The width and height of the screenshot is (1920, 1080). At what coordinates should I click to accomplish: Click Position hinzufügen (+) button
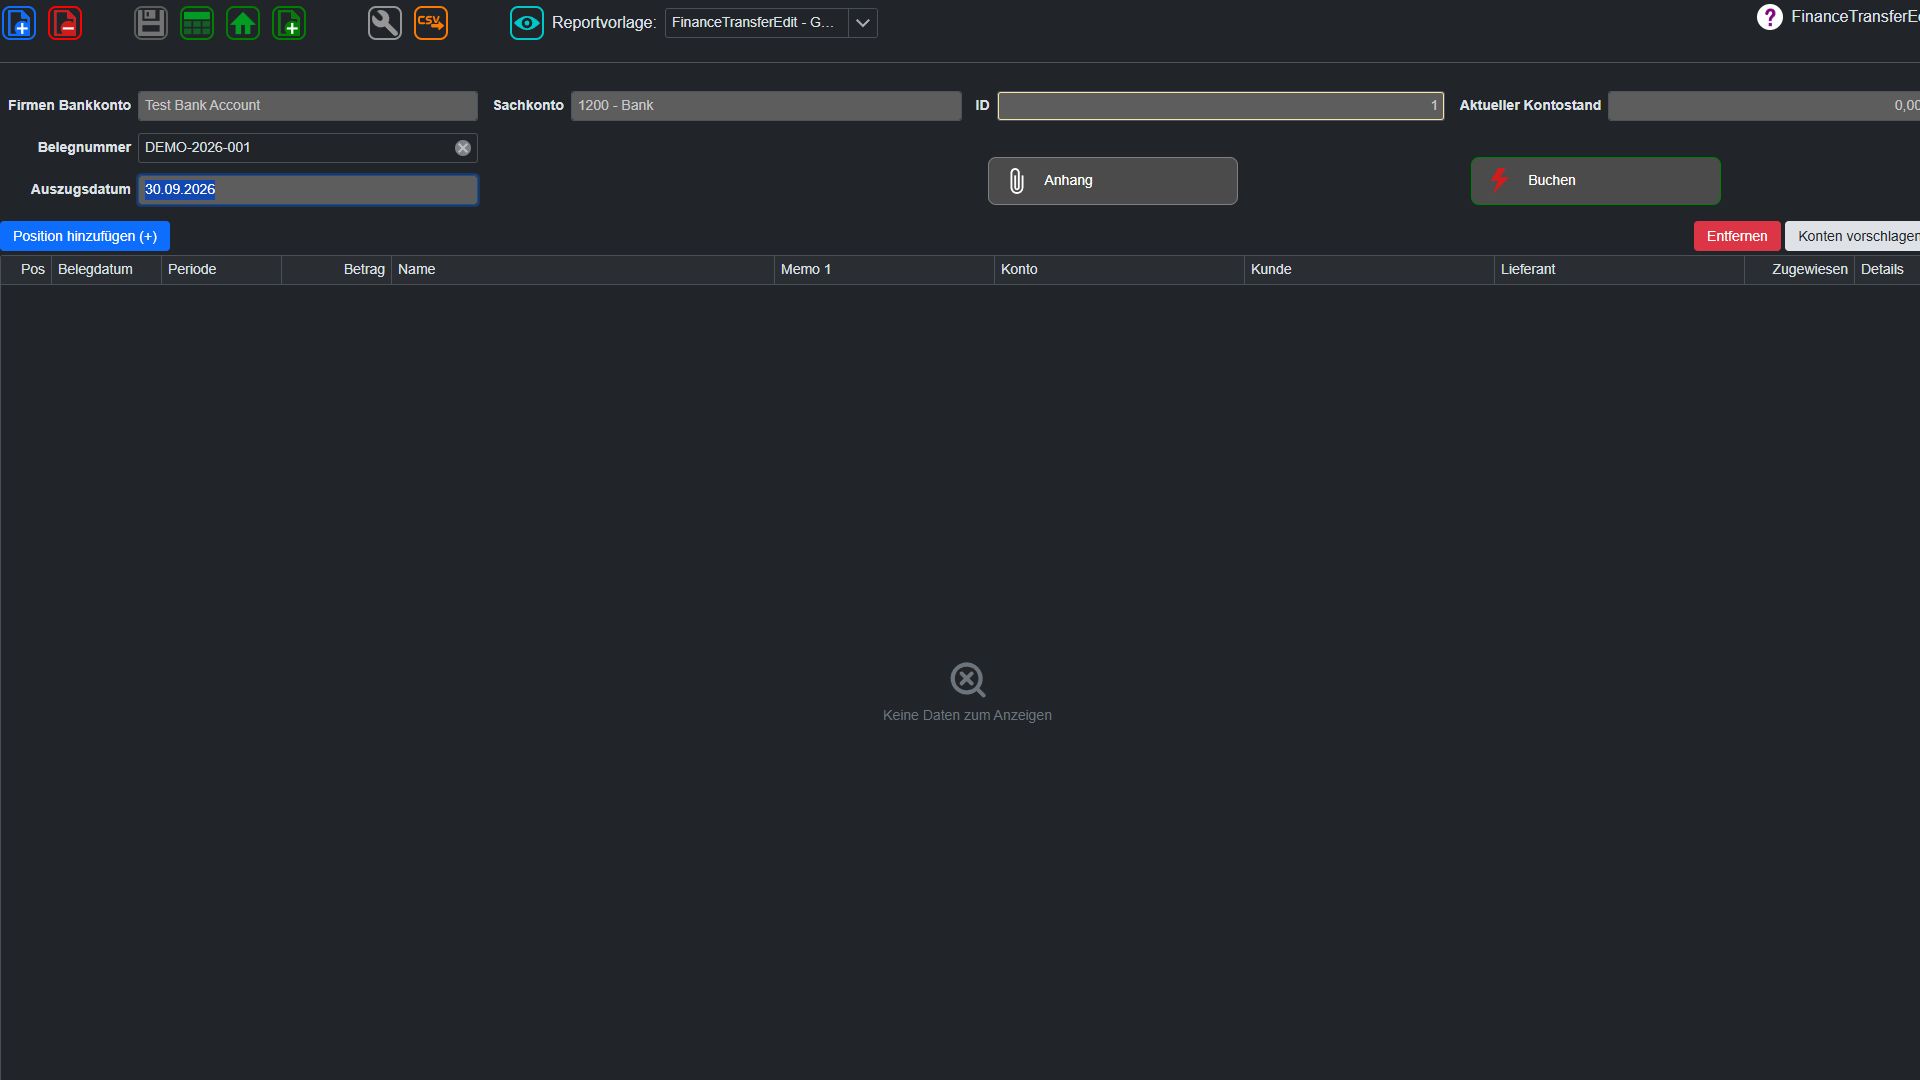point(85,236)
